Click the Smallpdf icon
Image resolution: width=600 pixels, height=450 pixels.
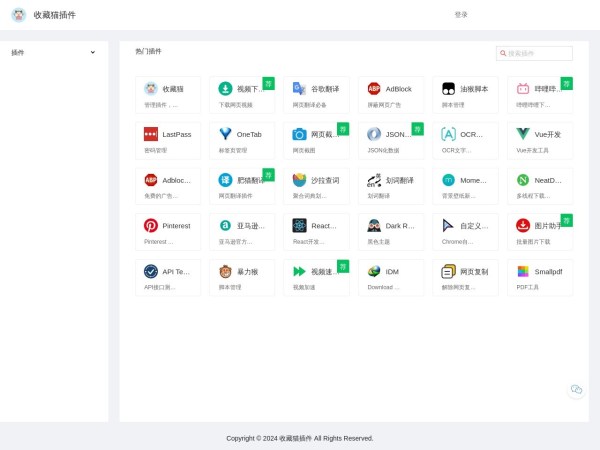[x=523, y=271]
